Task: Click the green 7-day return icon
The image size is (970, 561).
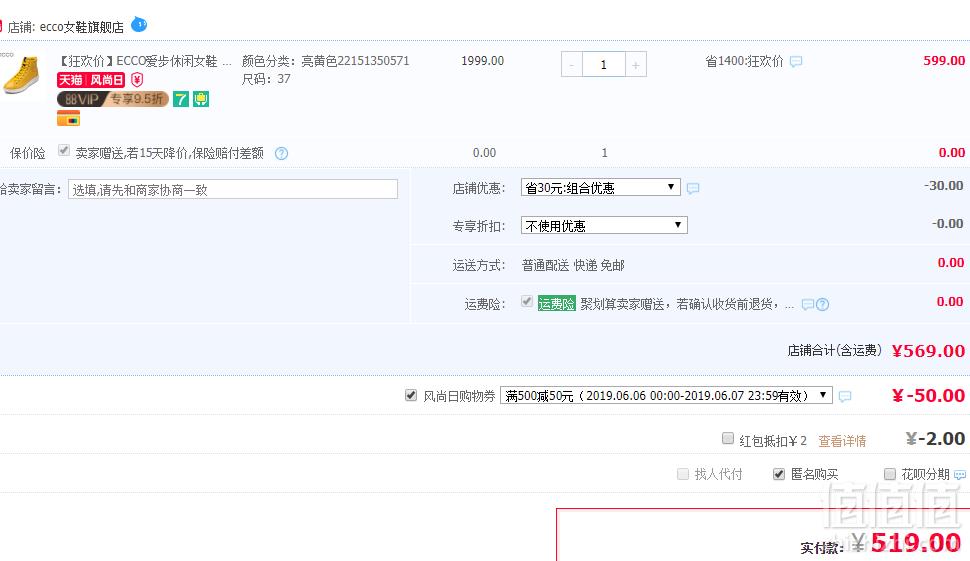Action: (x=181, y=99)
